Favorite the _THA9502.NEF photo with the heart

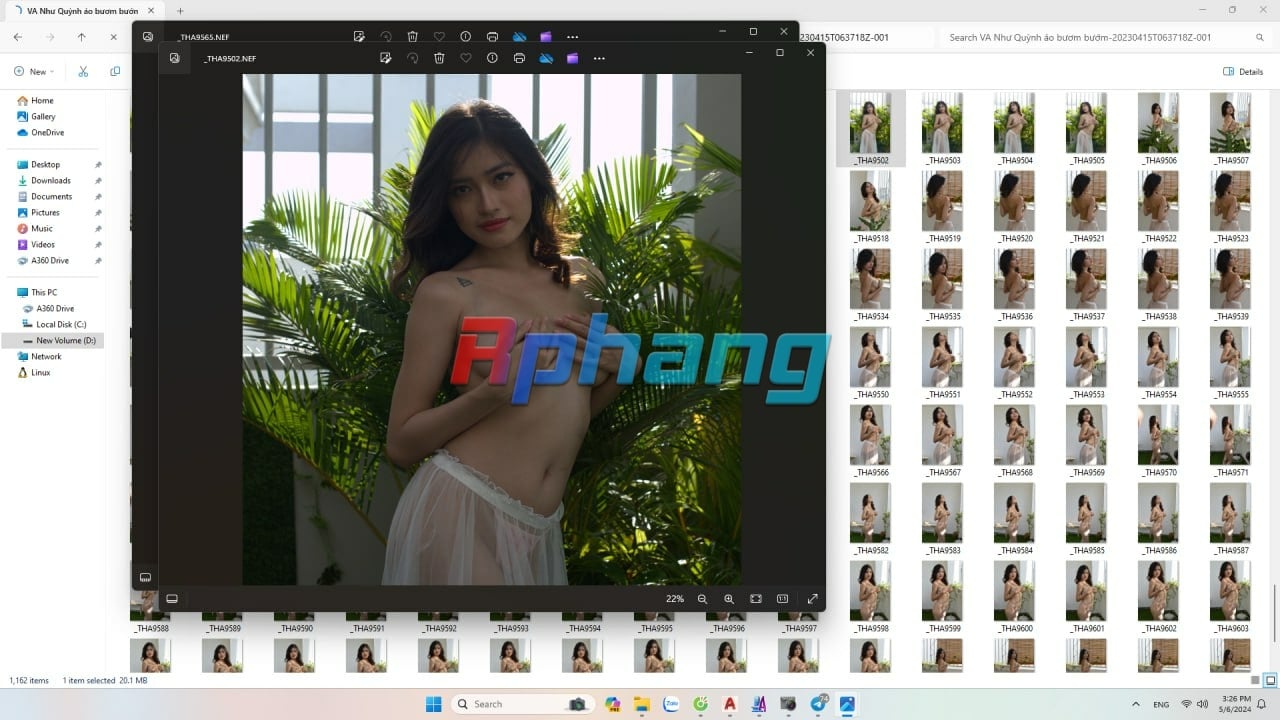tap(465, 58)
